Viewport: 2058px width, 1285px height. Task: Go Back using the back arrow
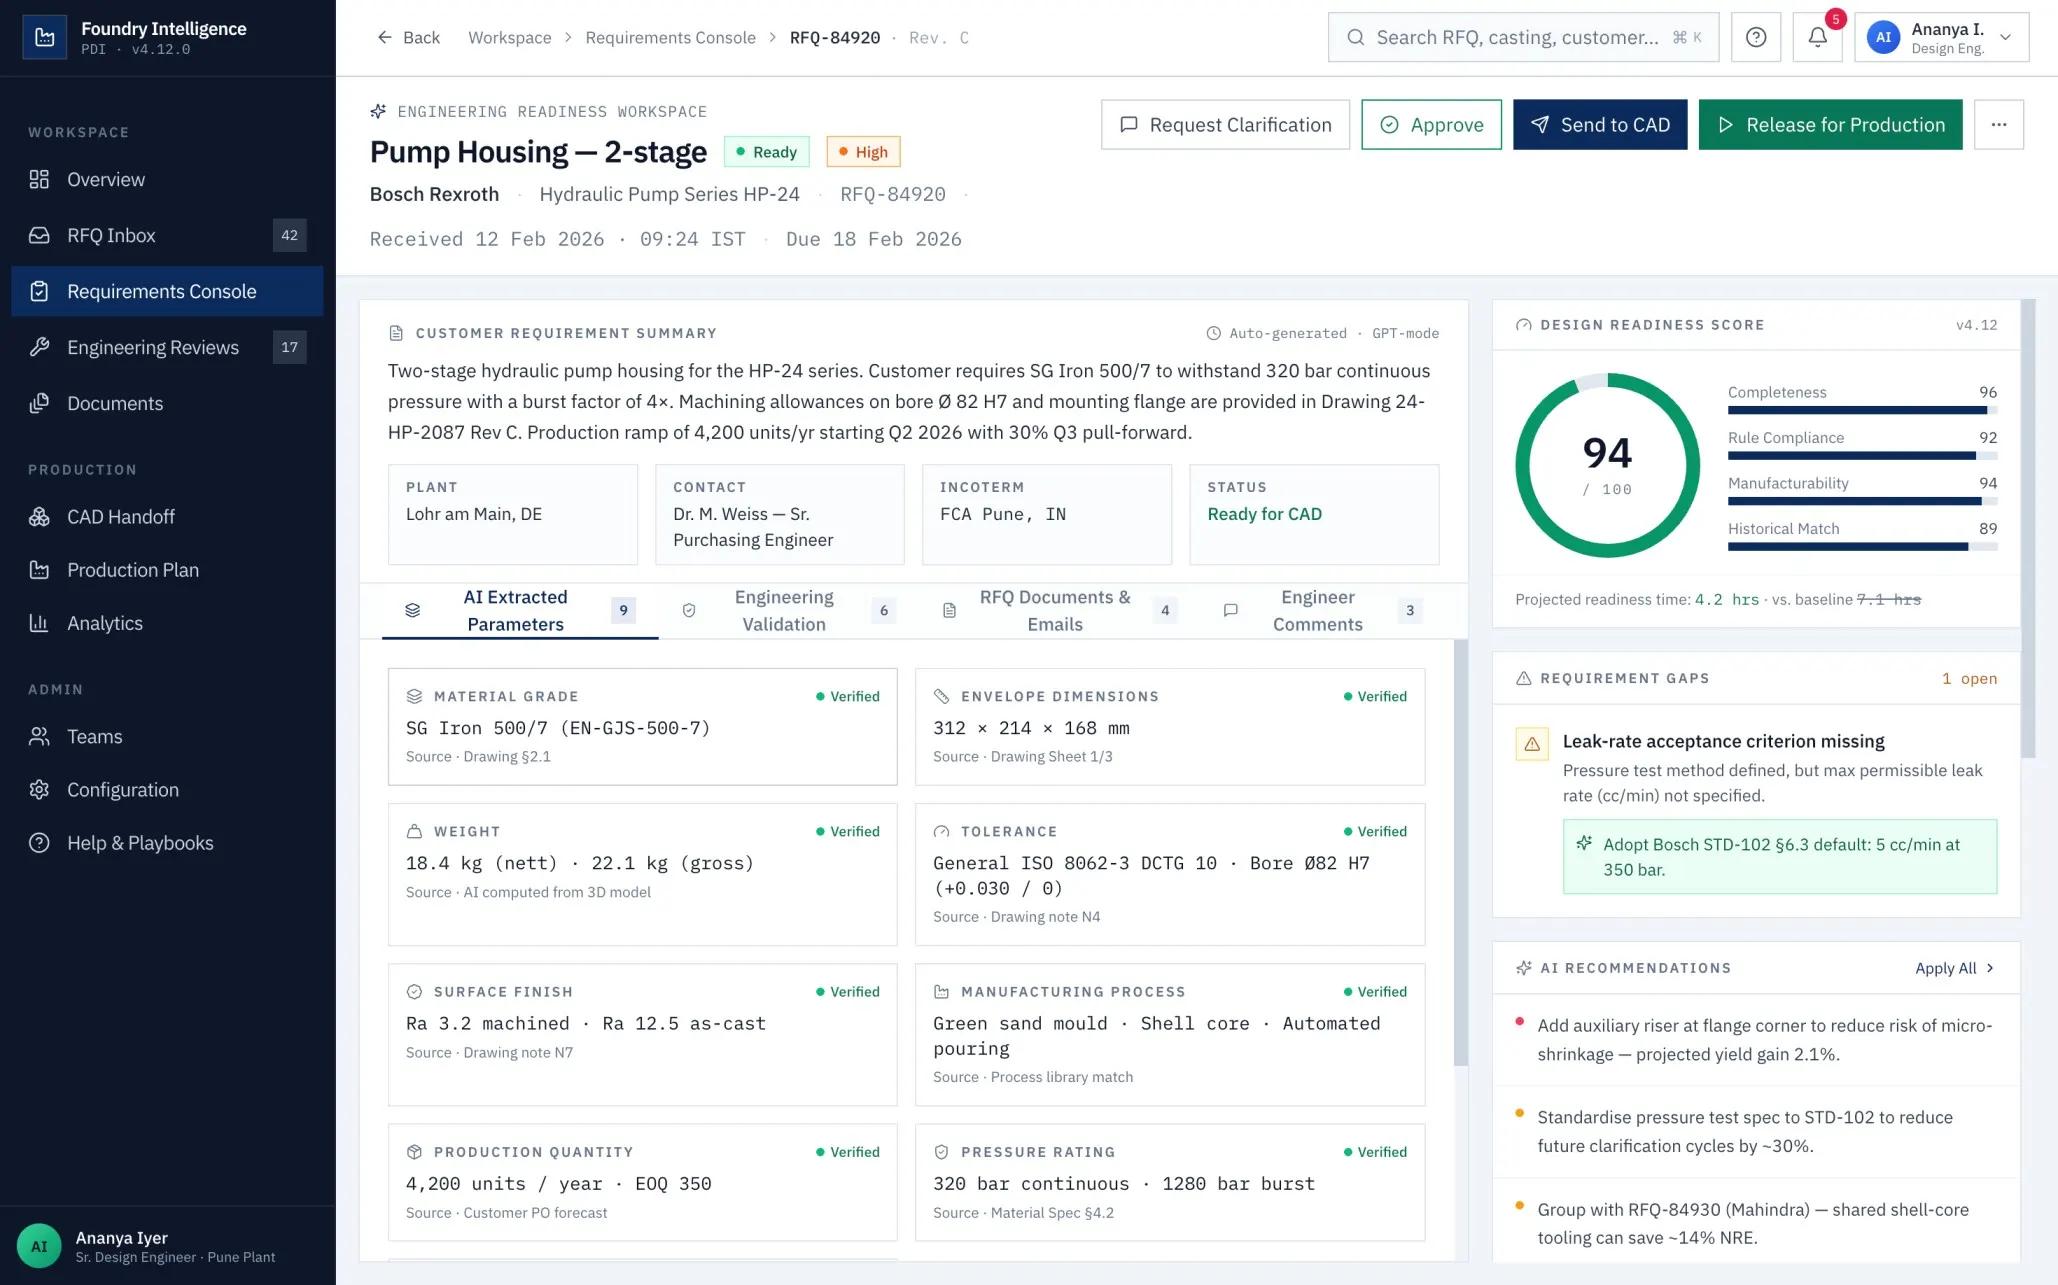[x=408, y=37]
